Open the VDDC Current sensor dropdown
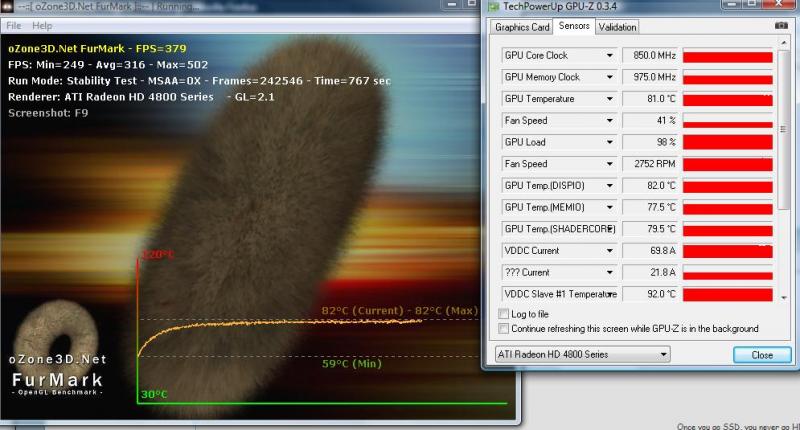The height and width of the screenshot is (430, 800). pos(609,250)
